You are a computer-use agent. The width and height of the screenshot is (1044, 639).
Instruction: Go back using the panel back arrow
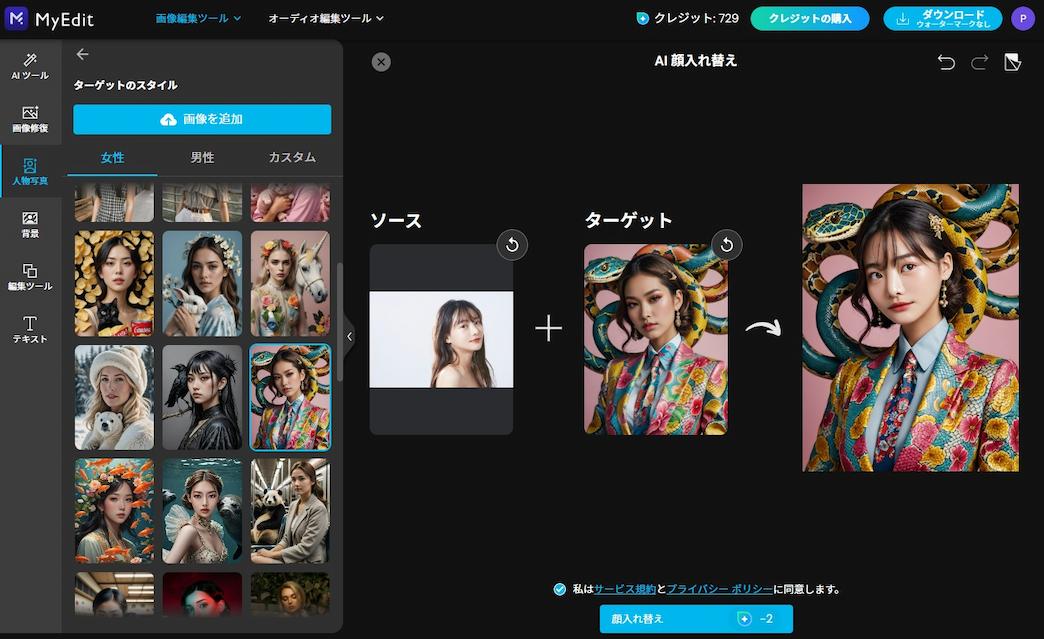82,54
